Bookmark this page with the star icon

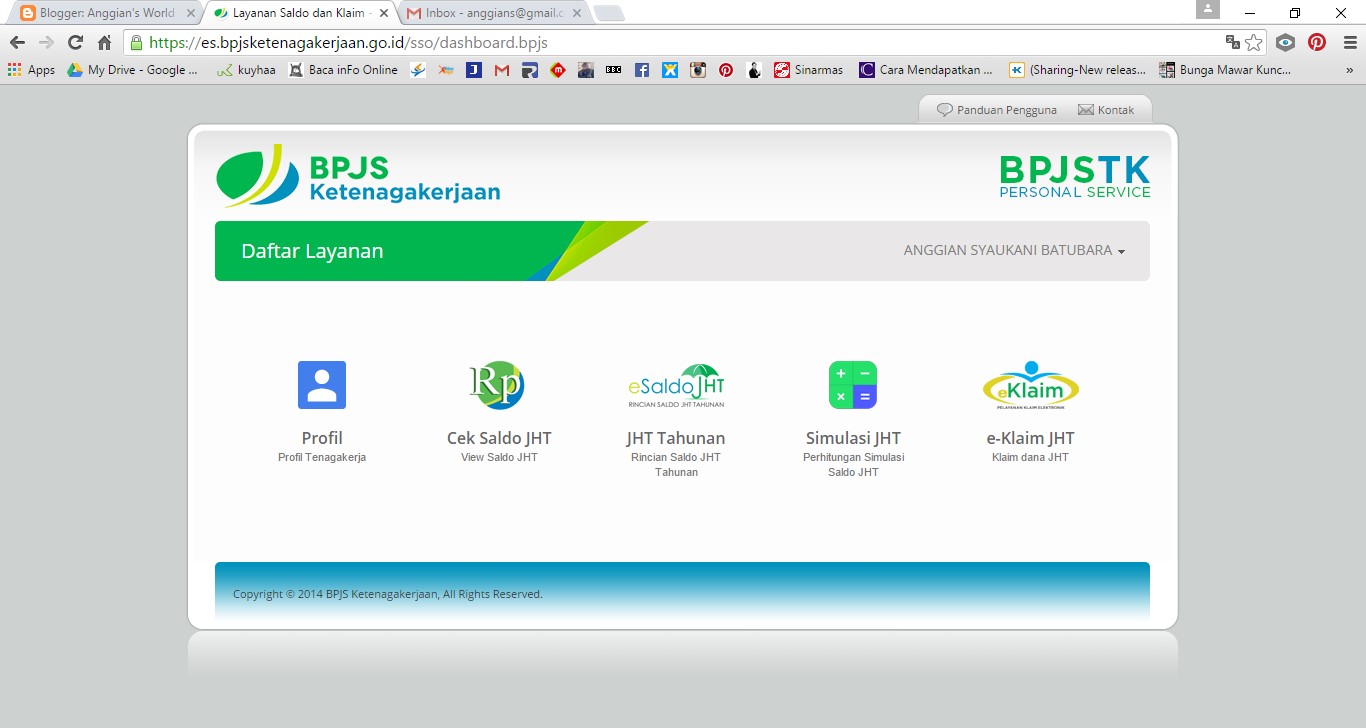[1254, 43]
